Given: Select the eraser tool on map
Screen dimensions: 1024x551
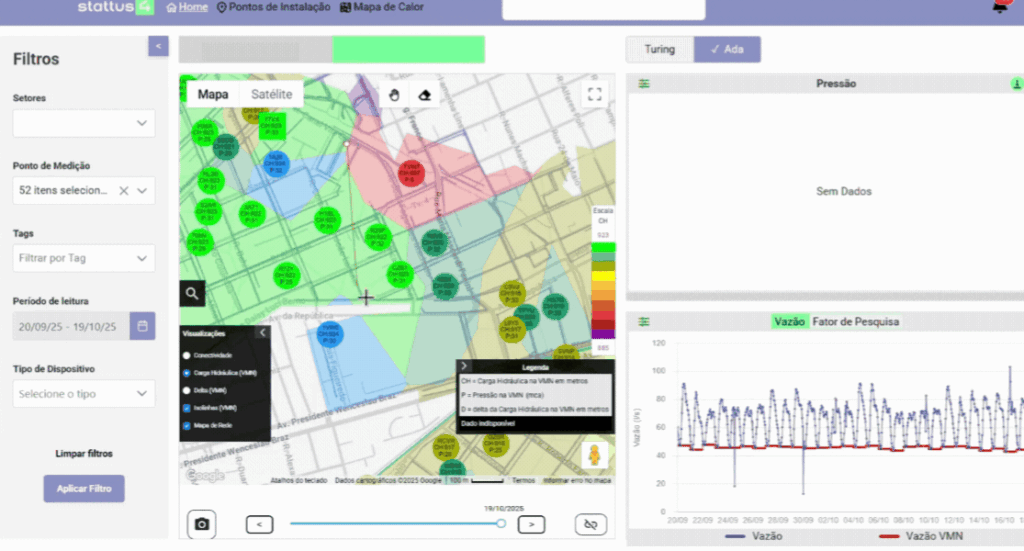Looking at the screenshot, I should coord(425,94).
